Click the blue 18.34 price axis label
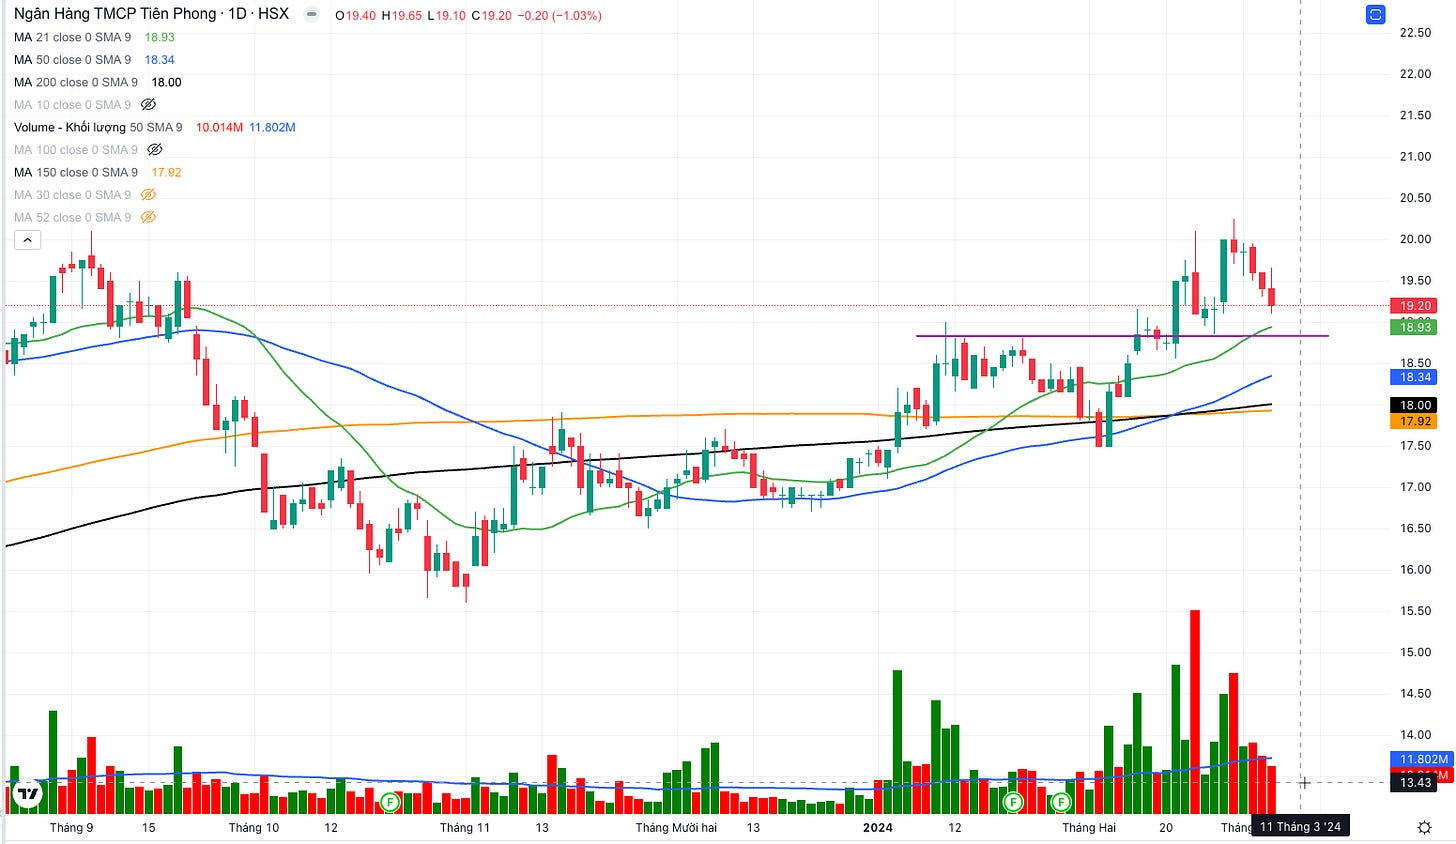The width and height of the screenshot is (1456, 844). (x=1414, y=377)
